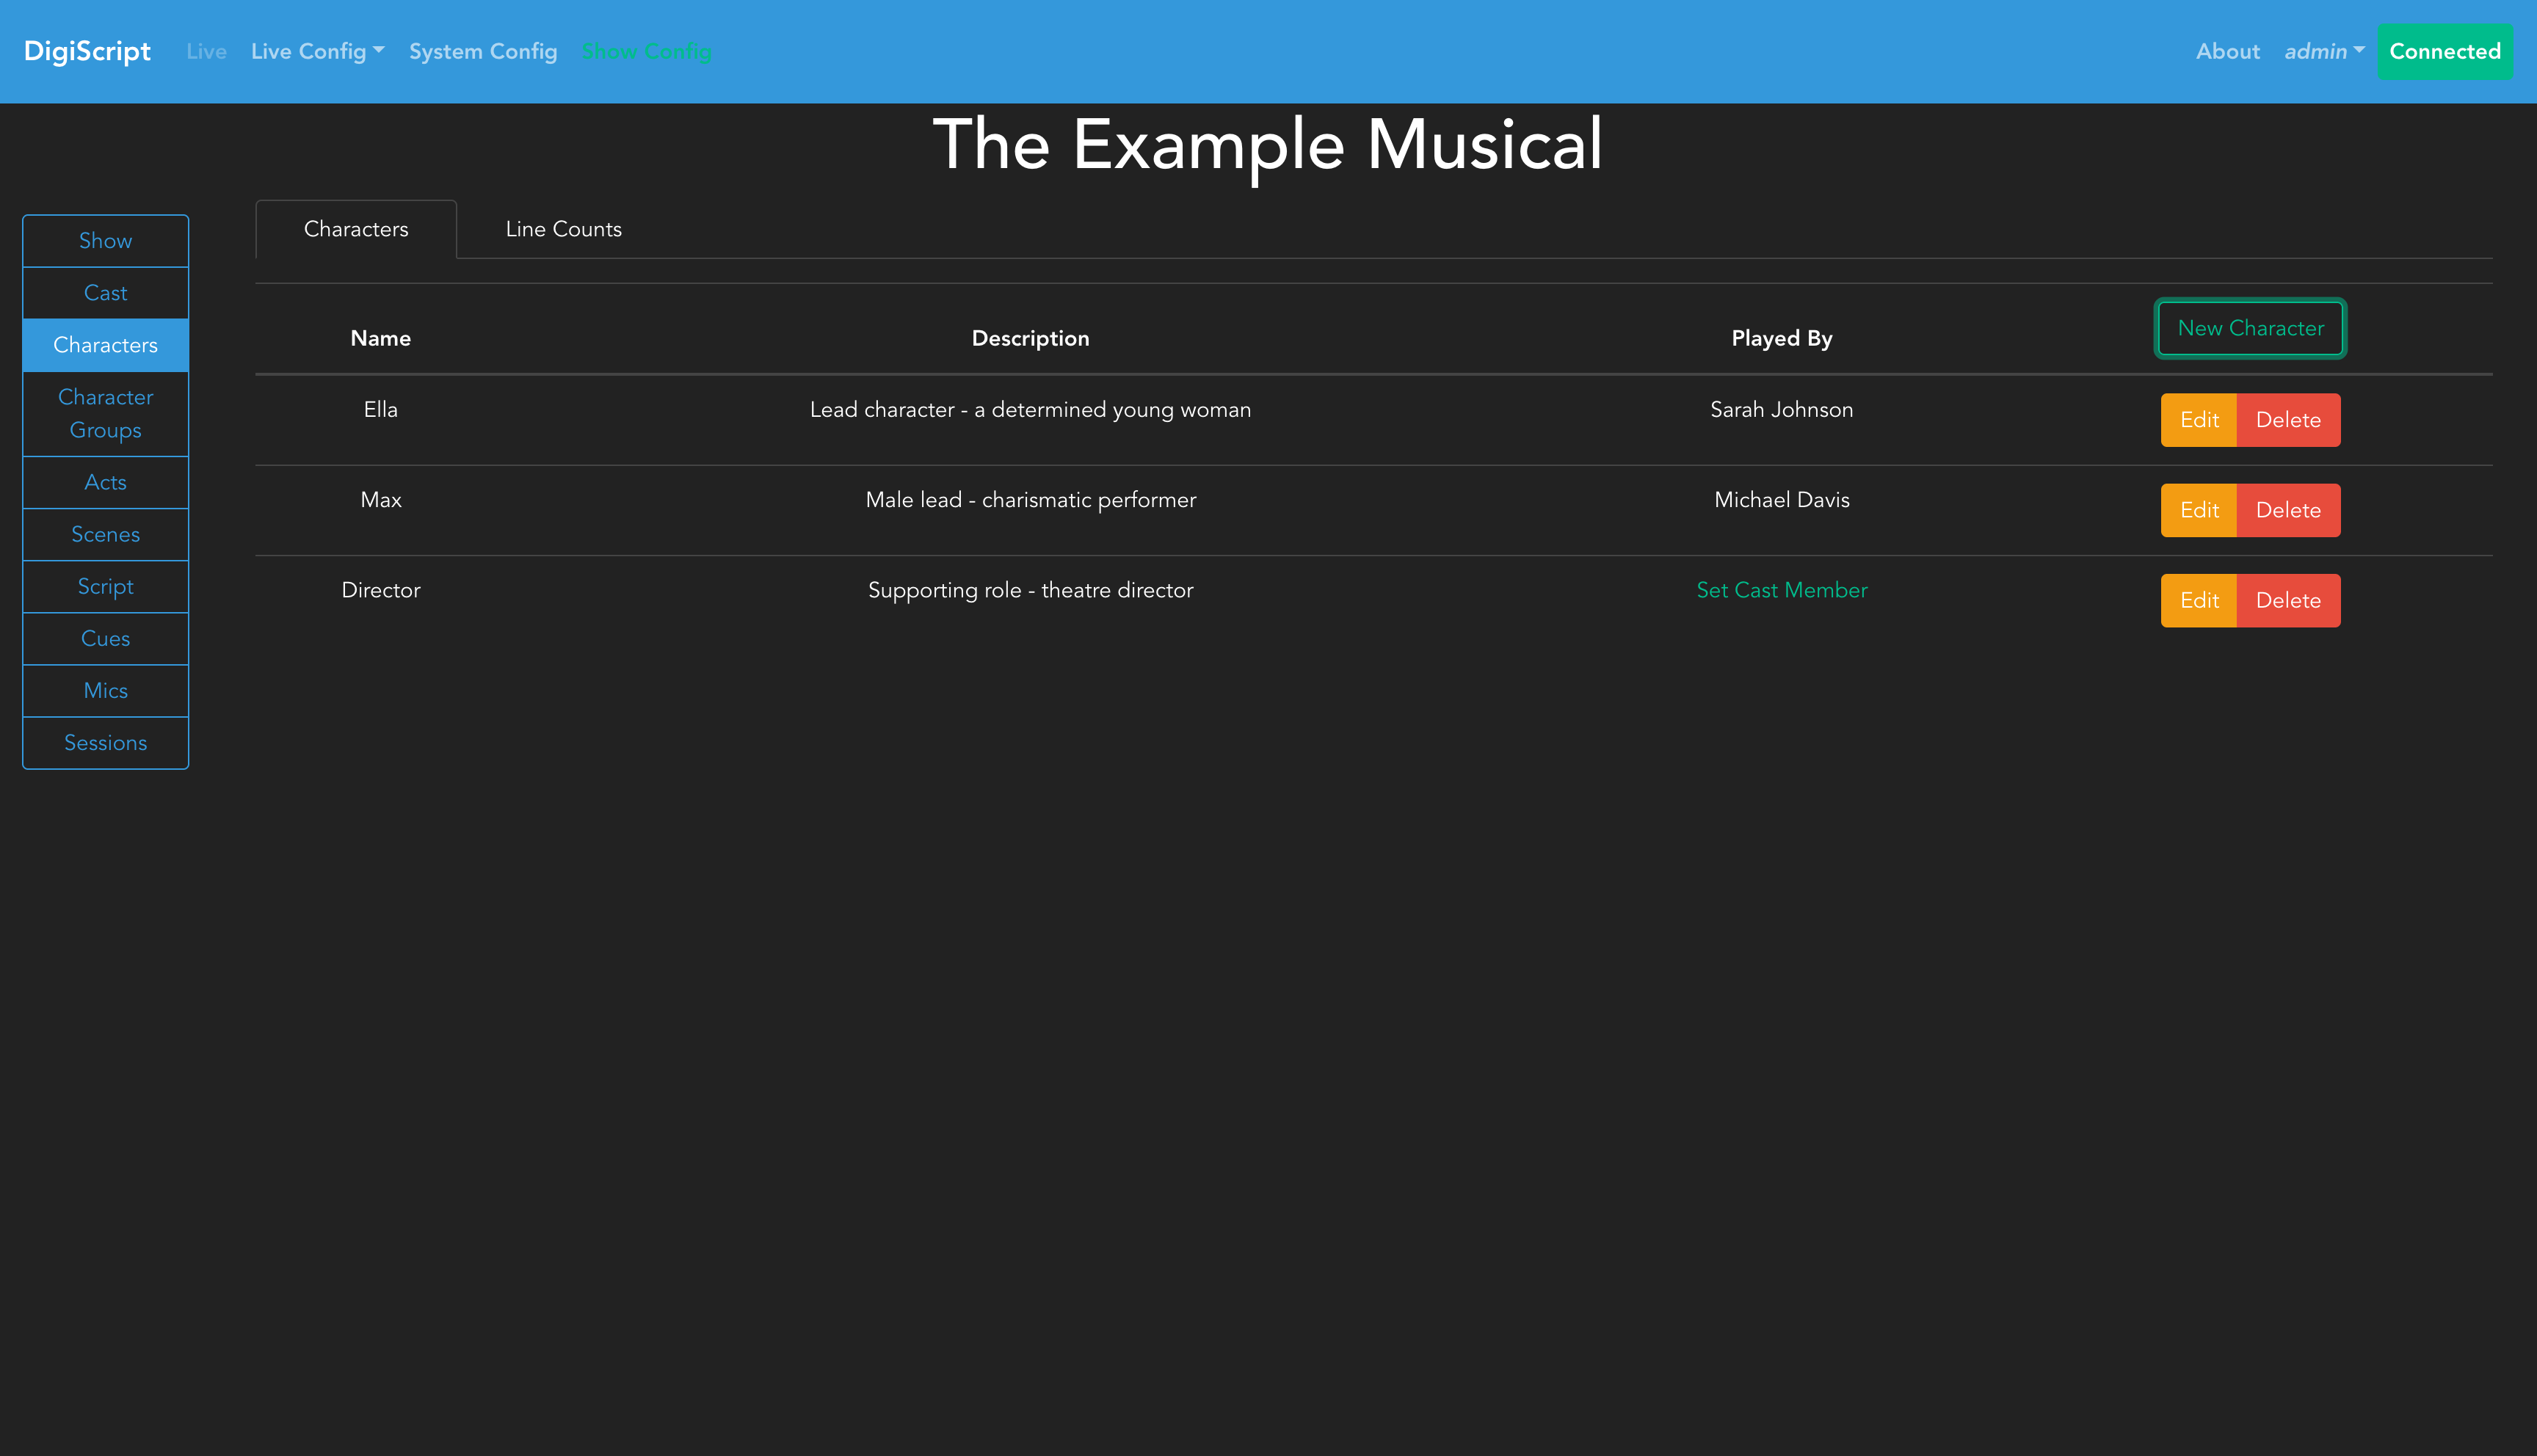Edit the Ella character
The image size is (2537, 1456).
point(2198,420)
